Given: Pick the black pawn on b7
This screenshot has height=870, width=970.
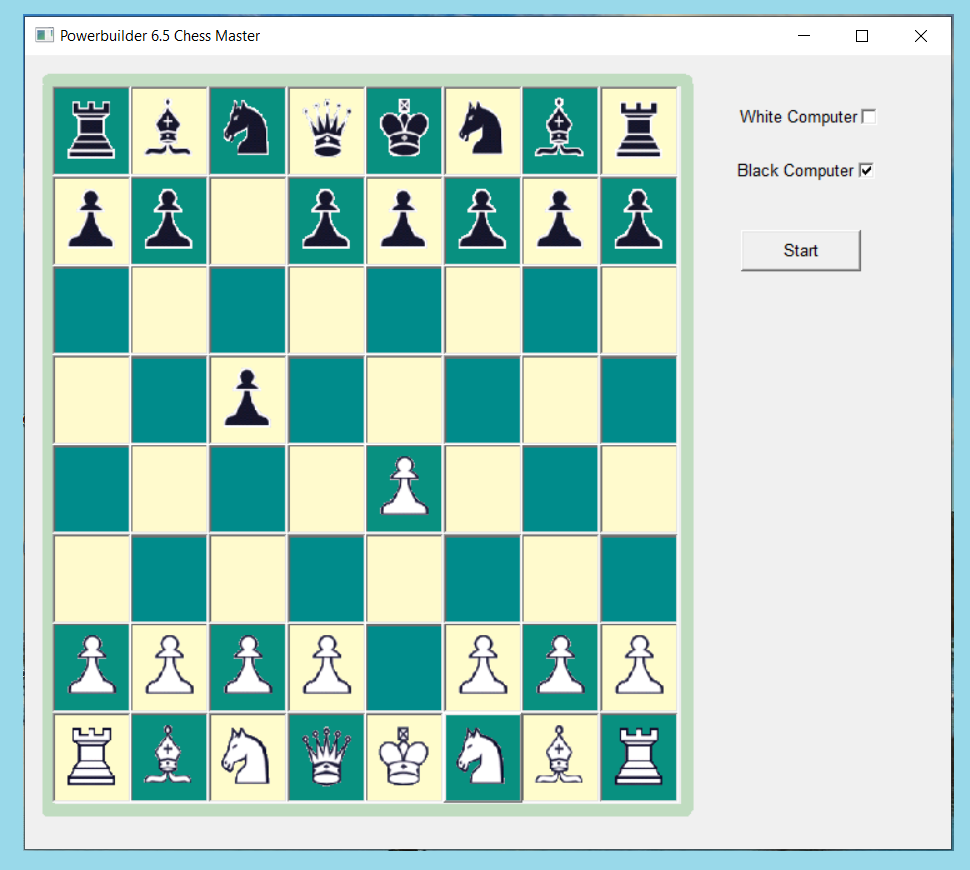Looking at the screenshot, I should (170, 220).
